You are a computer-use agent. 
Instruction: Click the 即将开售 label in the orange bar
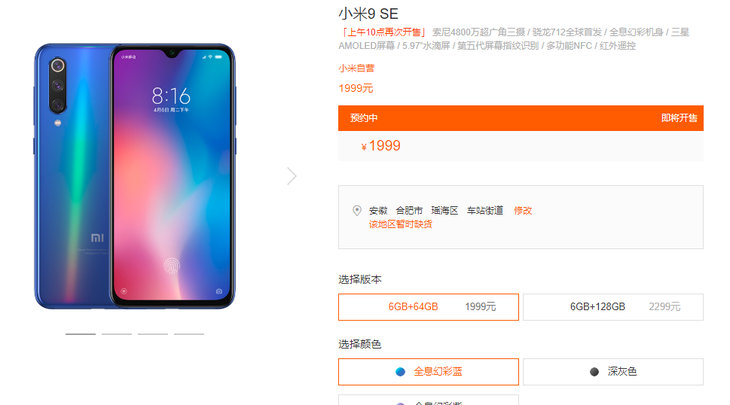(x=679, y=118)
